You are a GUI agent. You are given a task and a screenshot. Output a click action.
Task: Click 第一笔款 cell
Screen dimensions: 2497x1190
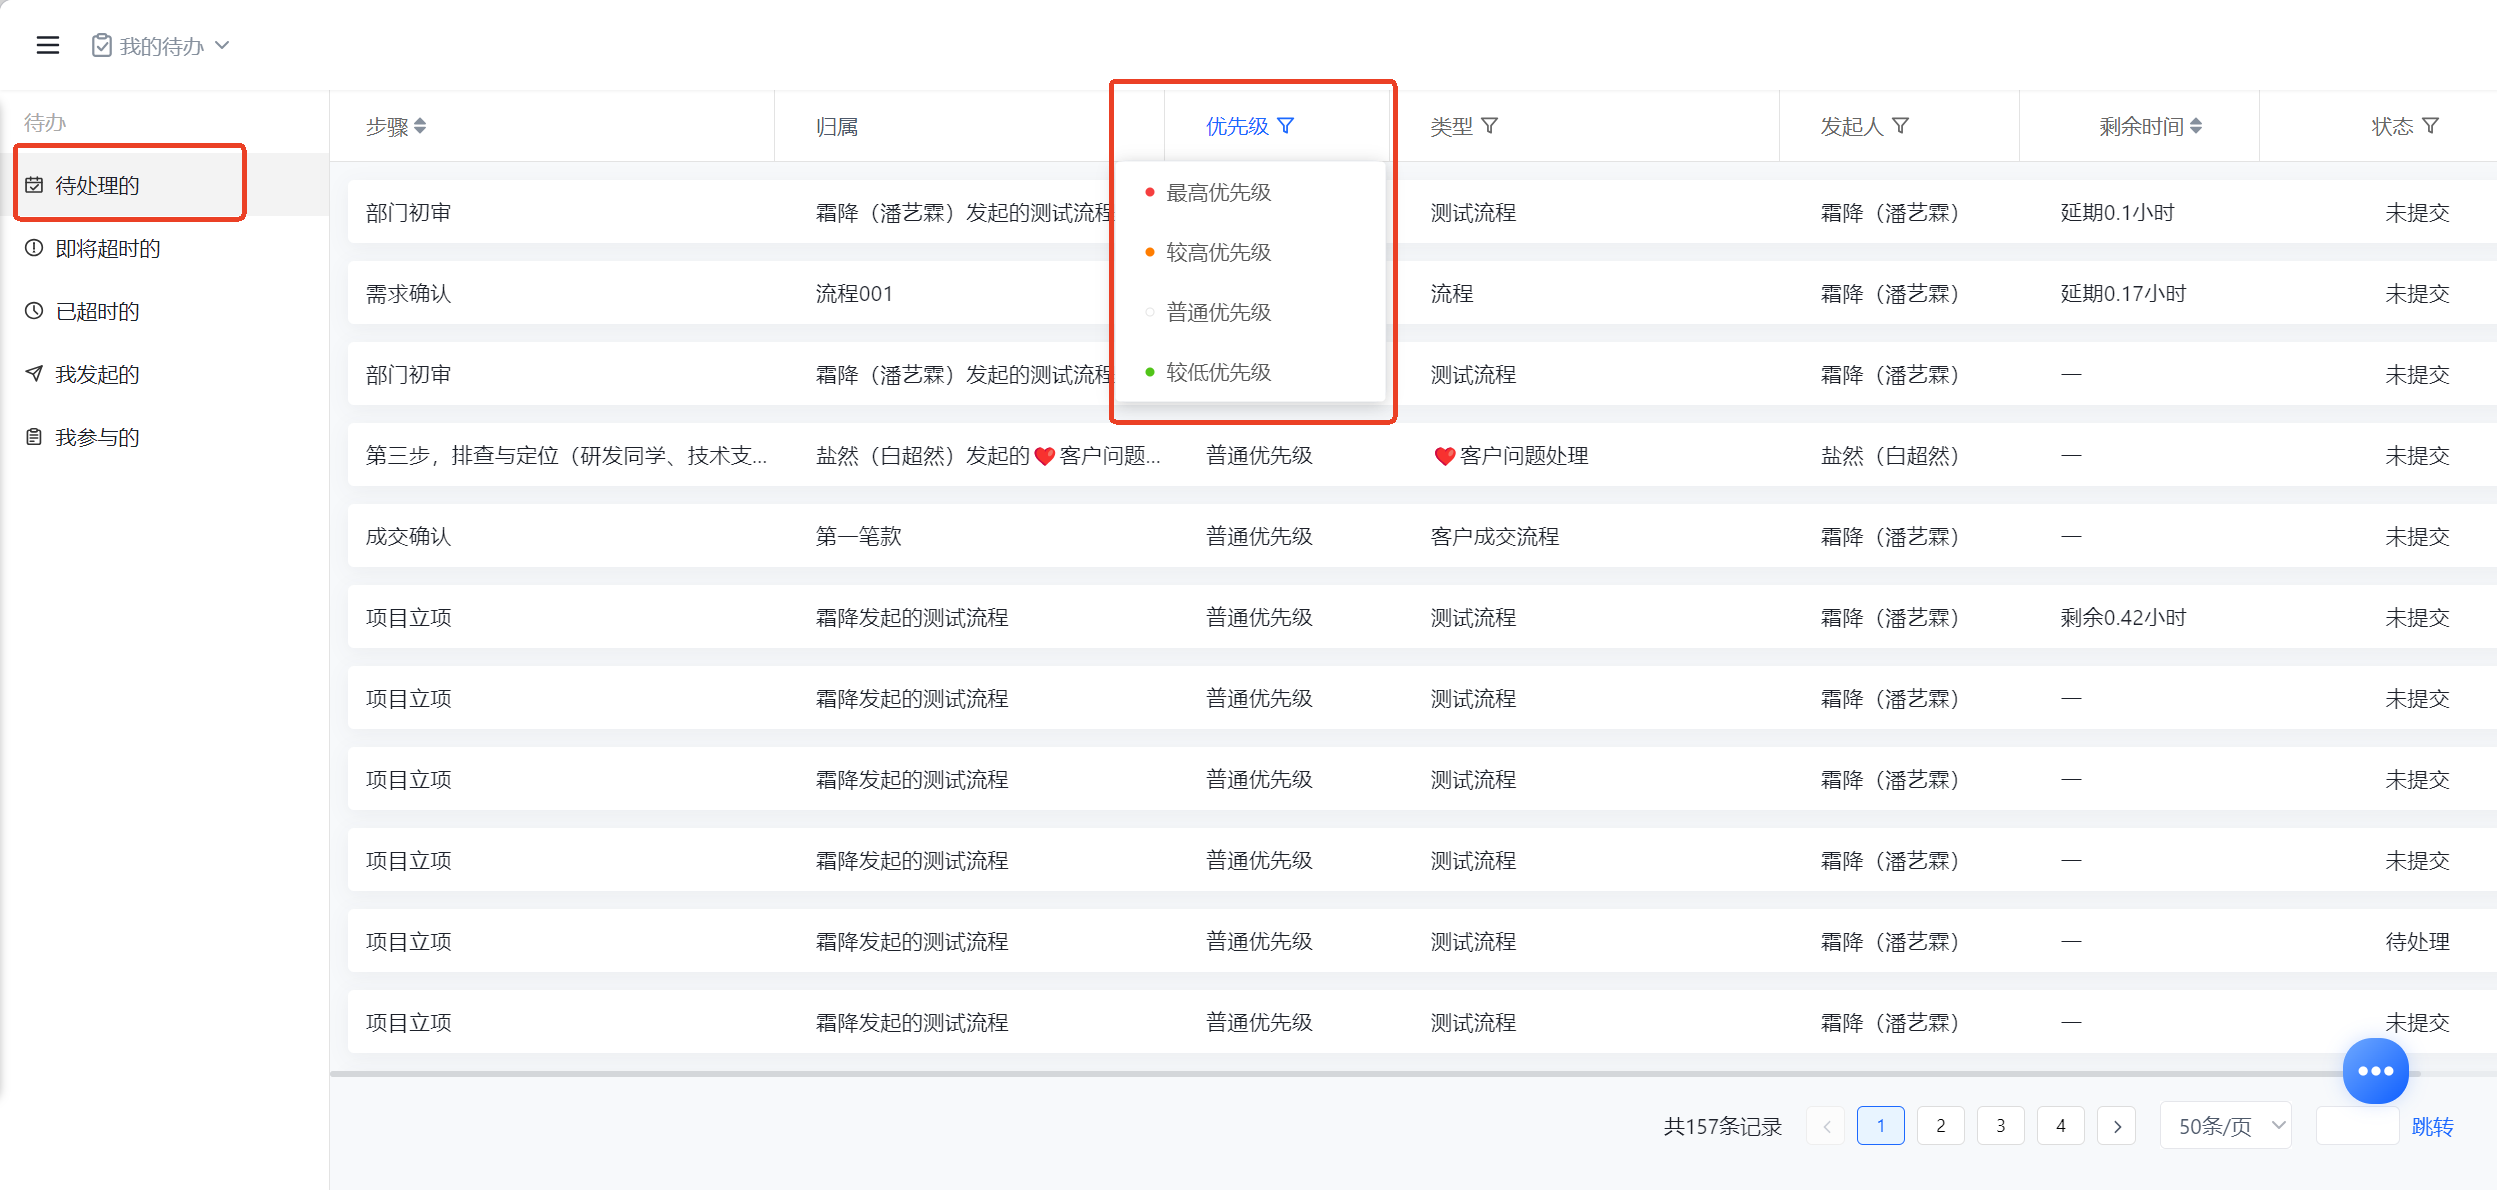pos(858,536)
